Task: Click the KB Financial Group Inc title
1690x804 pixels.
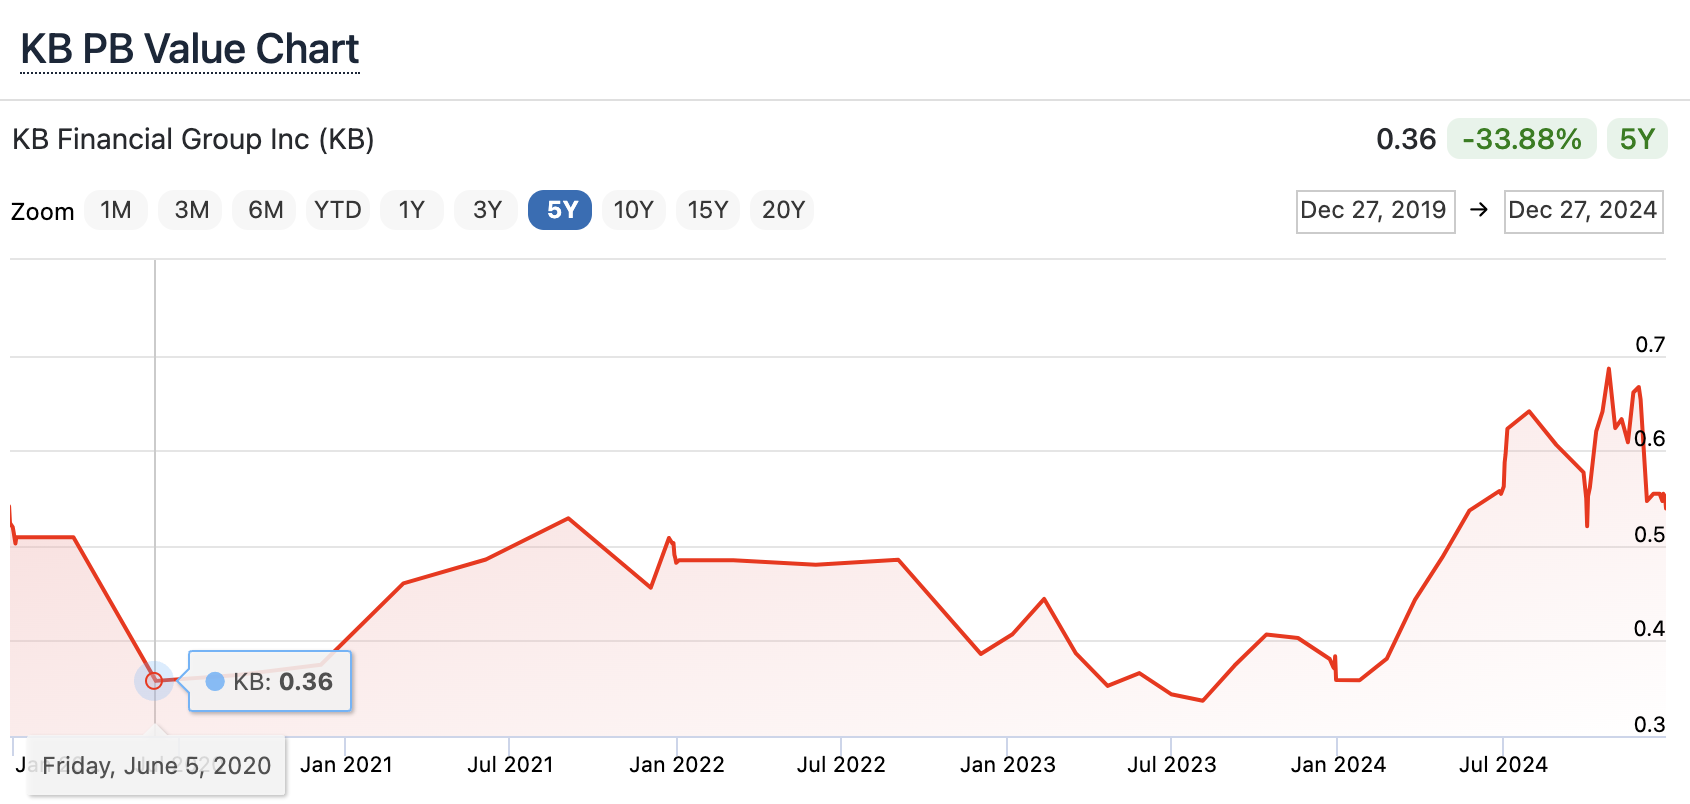Action: coord(193,139)
